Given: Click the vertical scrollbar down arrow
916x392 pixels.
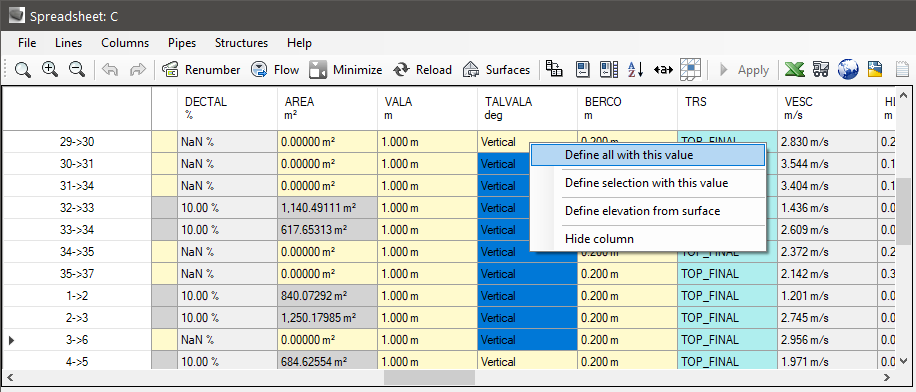Looking at the screenshot, I should (903, 361).
